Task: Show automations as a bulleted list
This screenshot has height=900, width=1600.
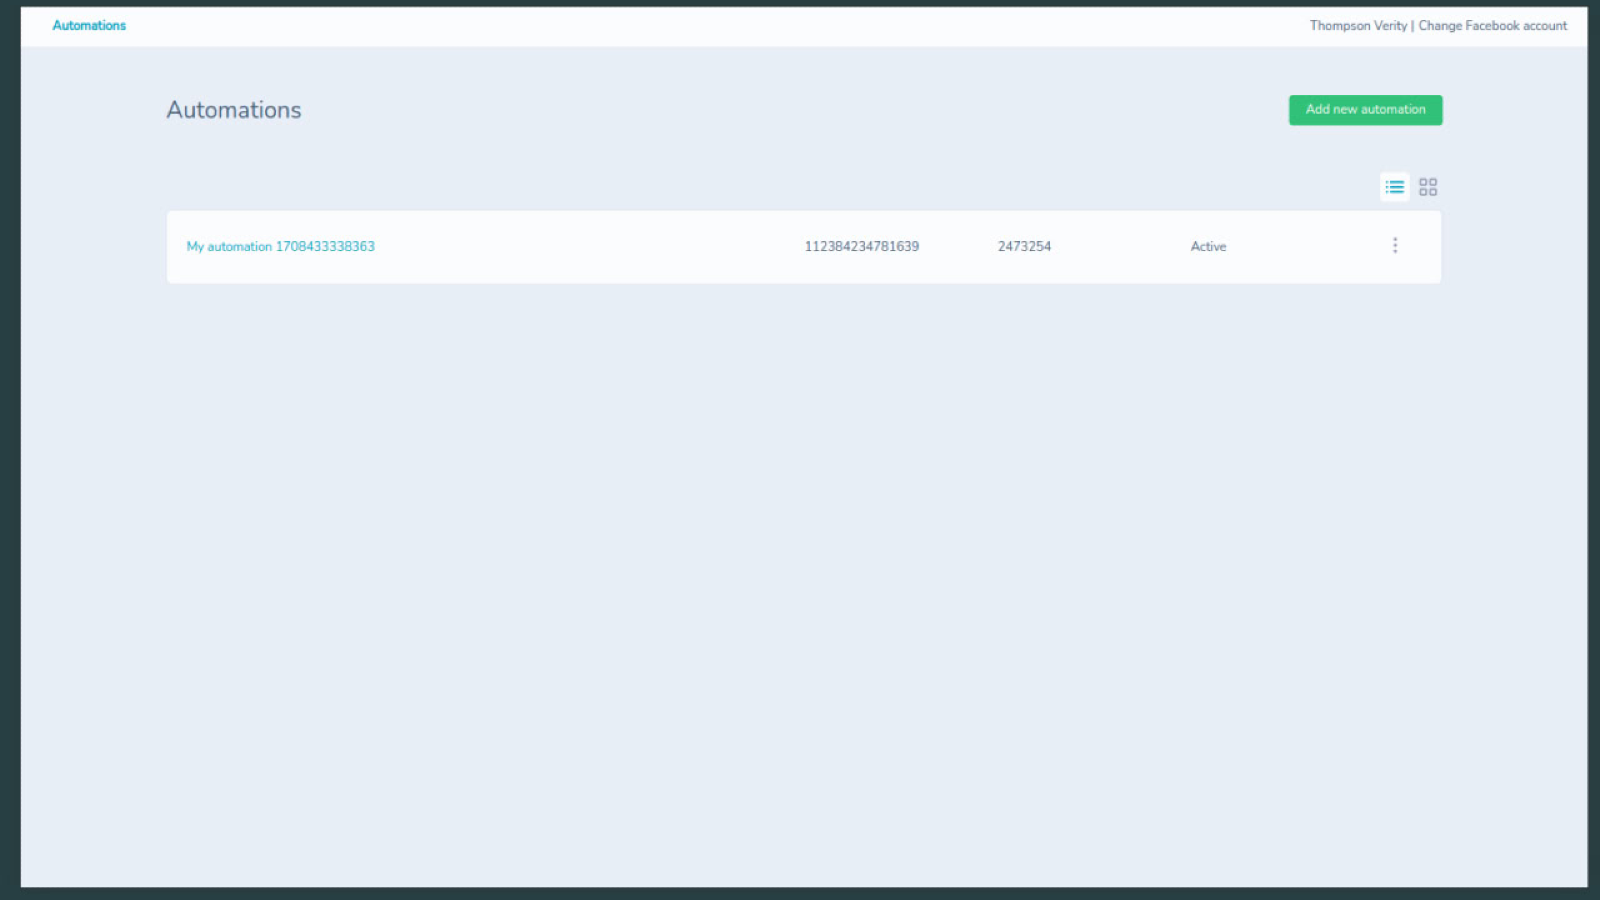Action: 1394,187
